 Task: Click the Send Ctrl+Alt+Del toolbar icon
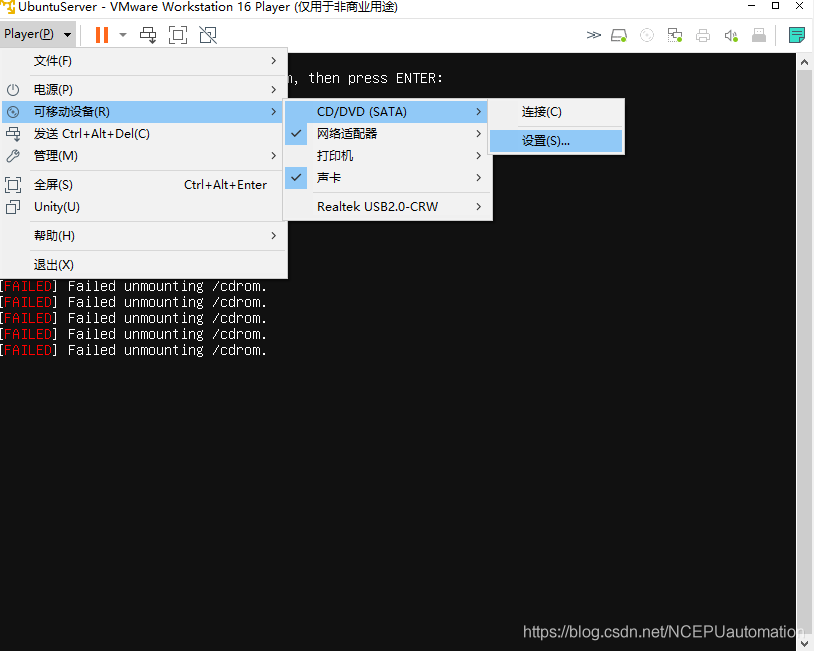[x=148, y=35]
